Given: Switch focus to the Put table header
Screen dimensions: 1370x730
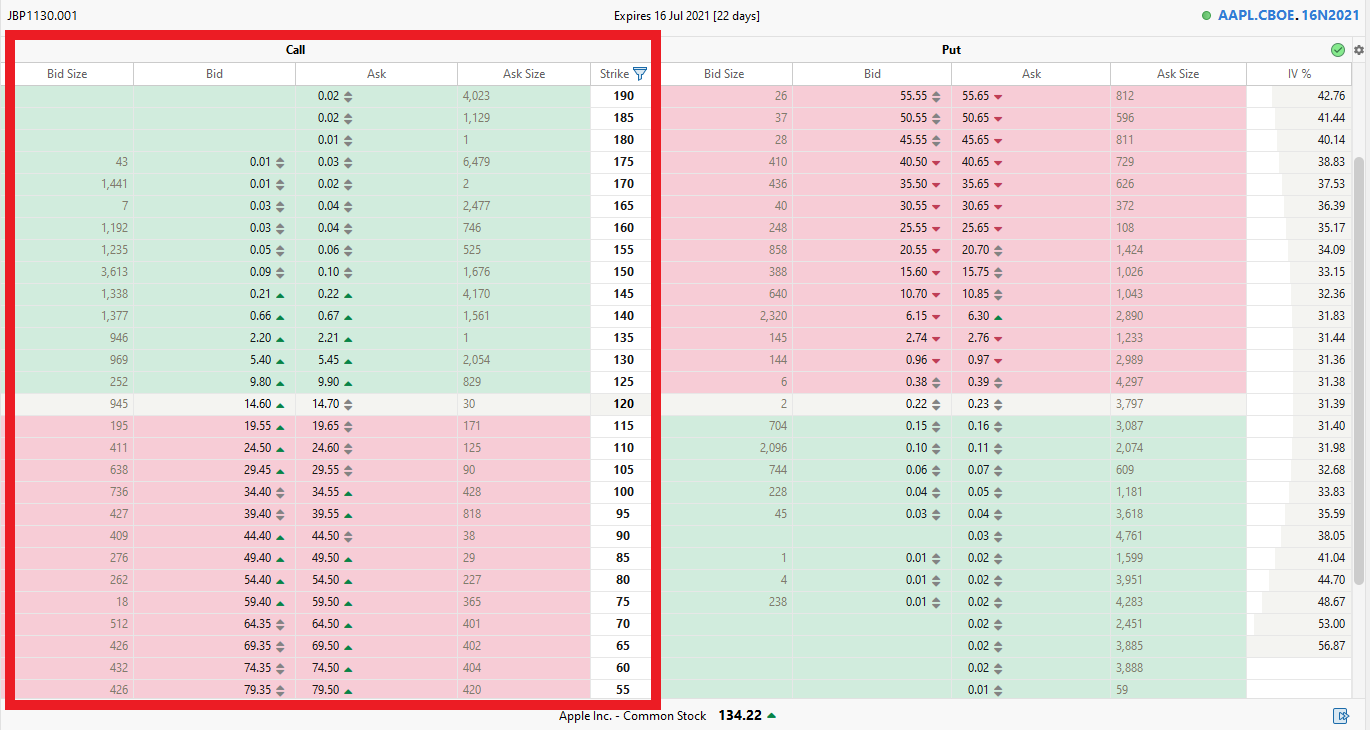Looking at the screenshot, I should coord(950,50).
